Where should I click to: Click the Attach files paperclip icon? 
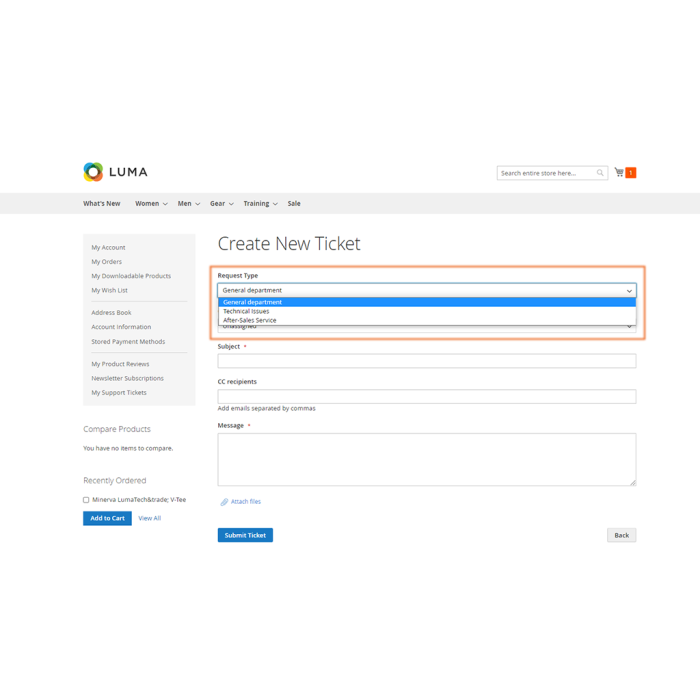pyautogui.click(x=224, y=502)
